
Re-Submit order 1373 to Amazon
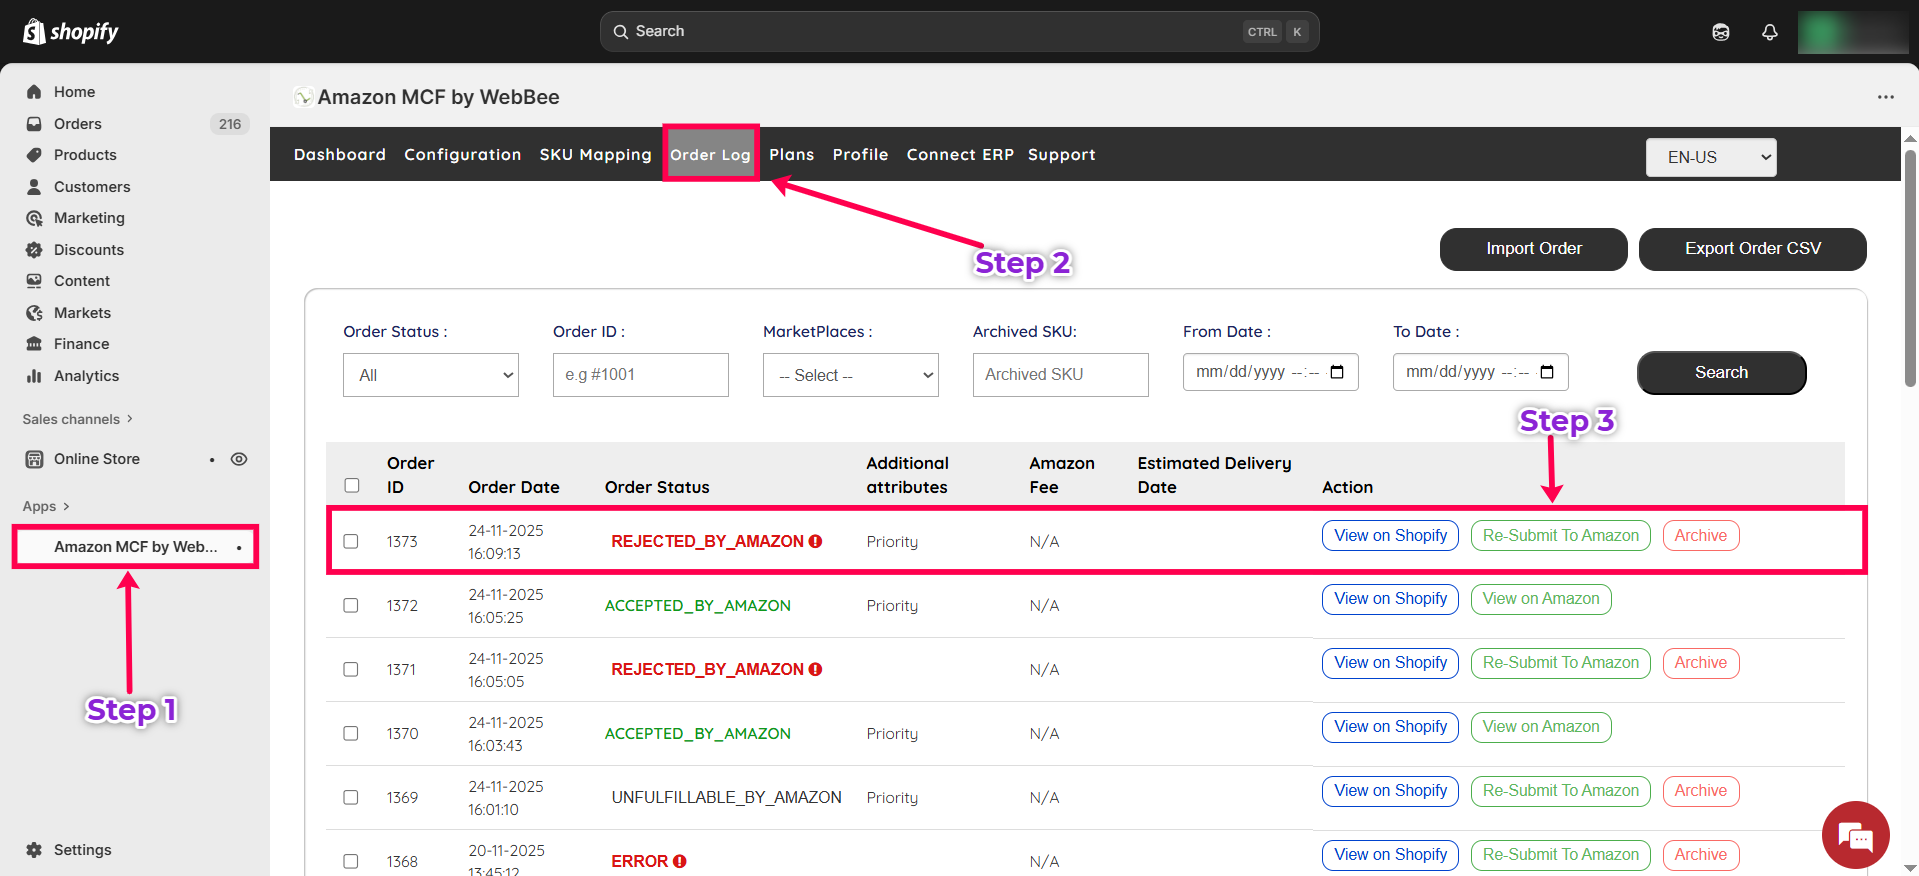coord(1560,536)
